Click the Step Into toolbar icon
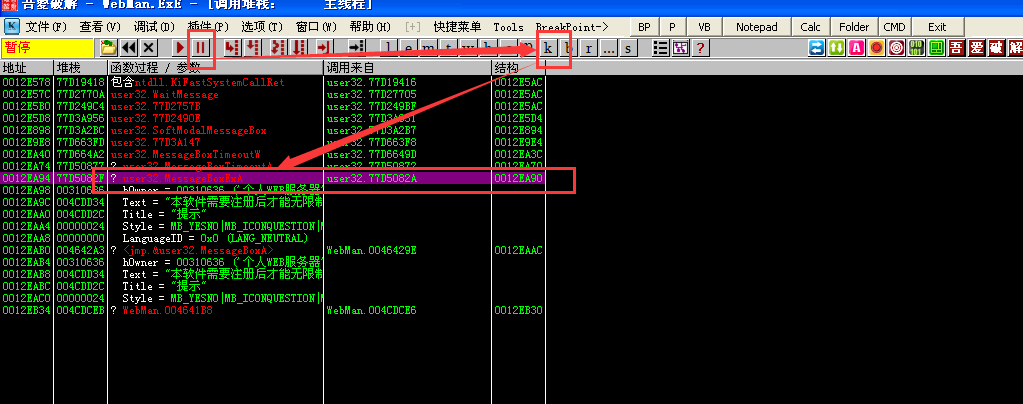1023x404 pixels. [232, 48]
